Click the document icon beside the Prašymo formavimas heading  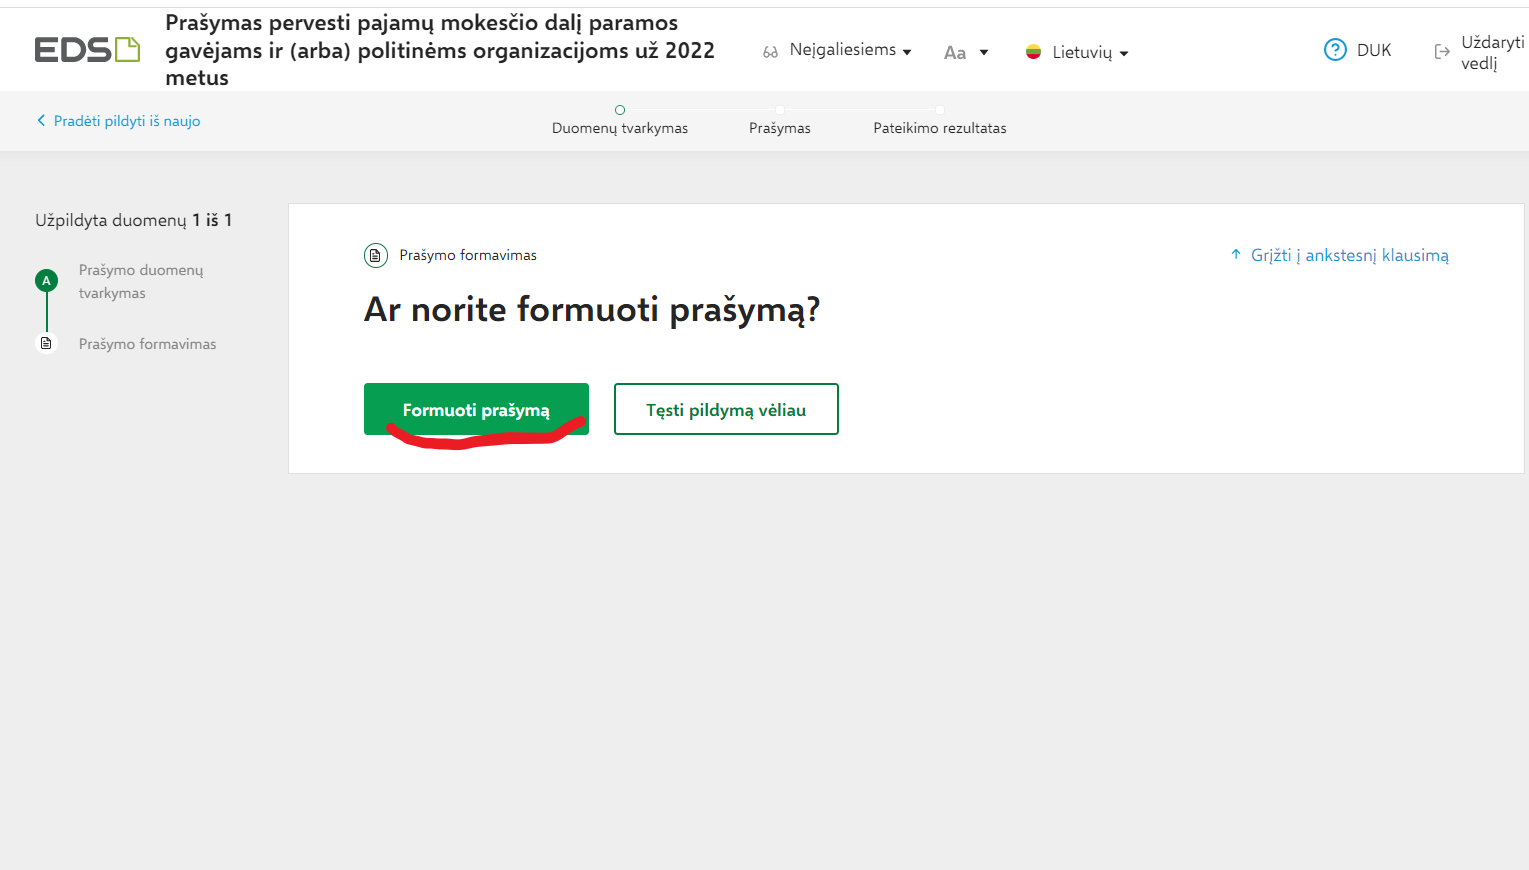[376, 255]
